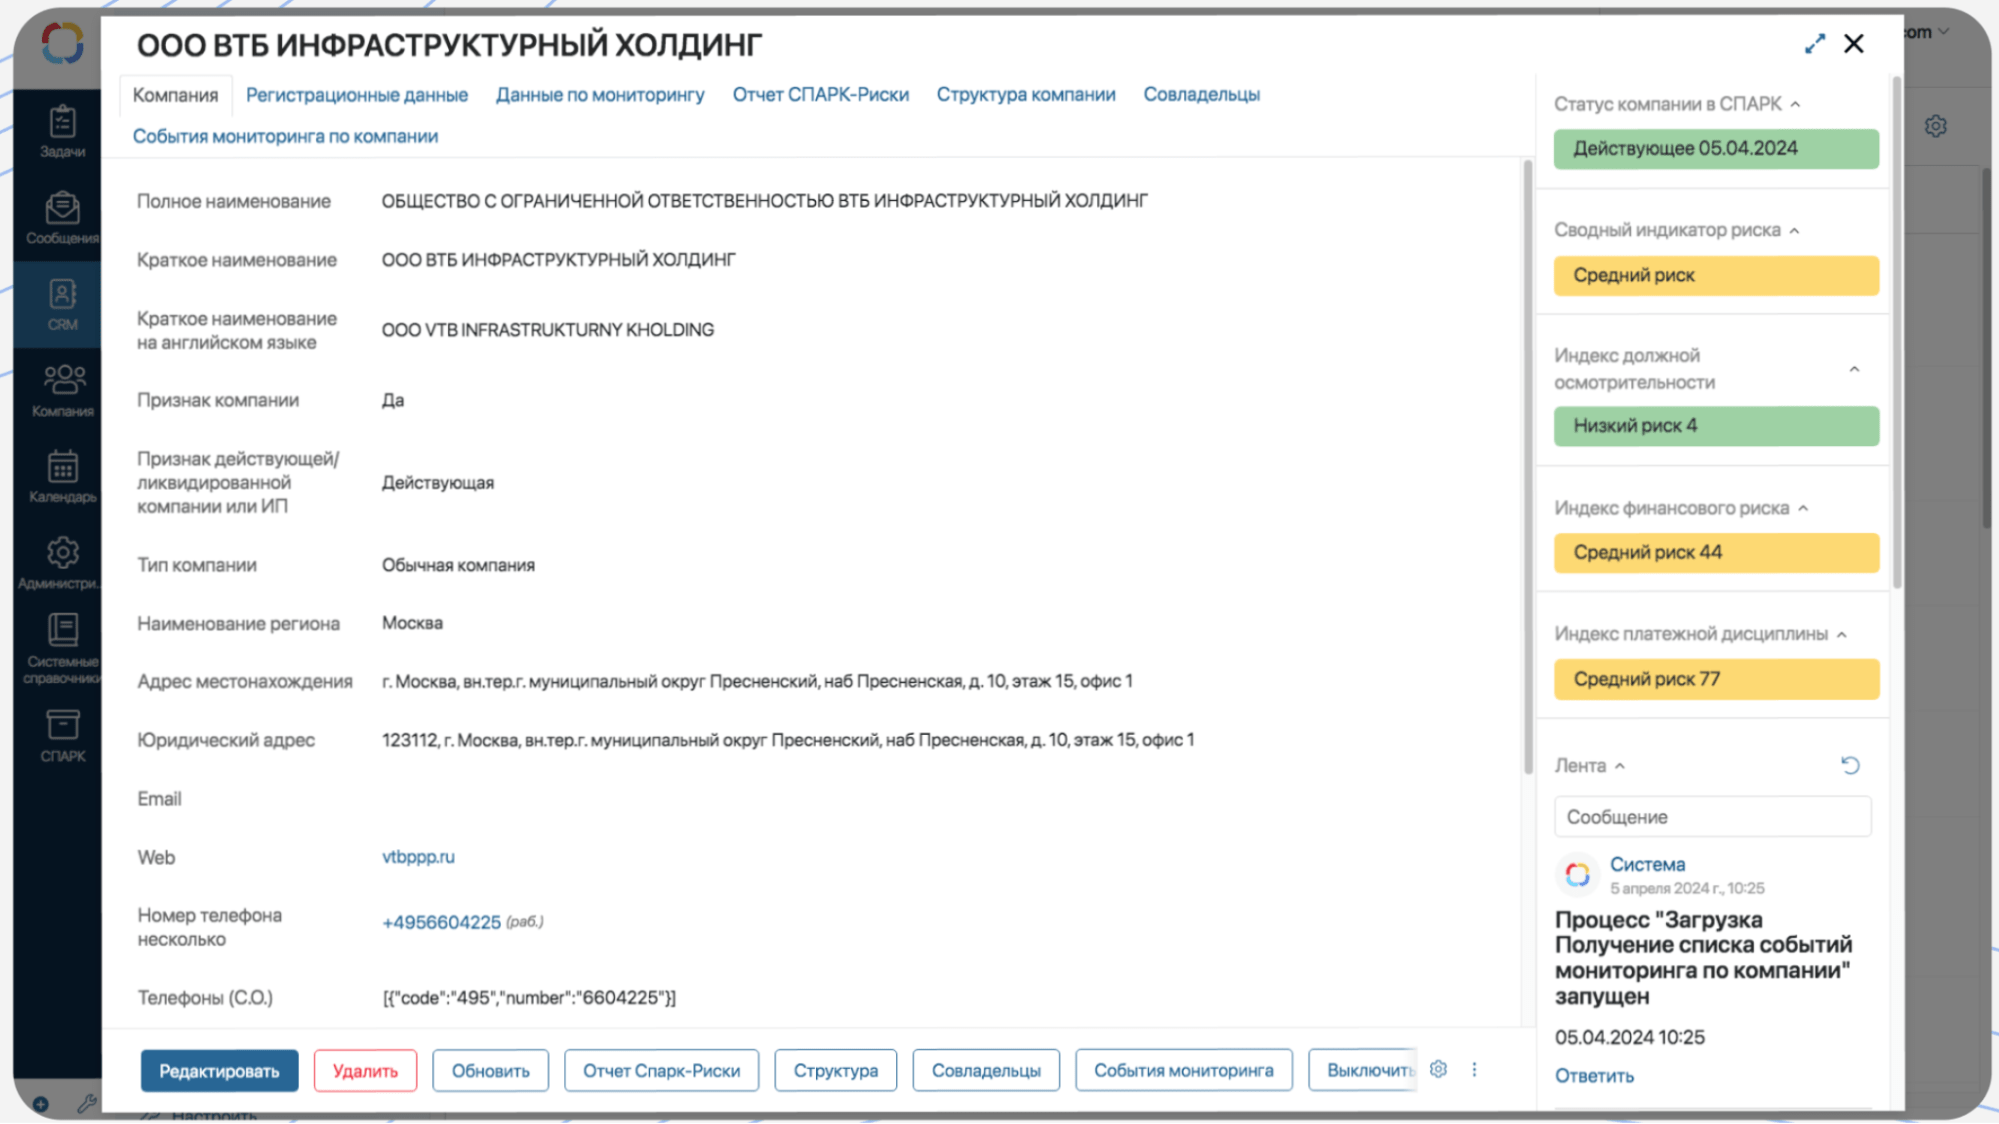Click the Низкий риск 4 badge
This screenshot has height=1124, width=1999.
click(x=1716, y=426)
